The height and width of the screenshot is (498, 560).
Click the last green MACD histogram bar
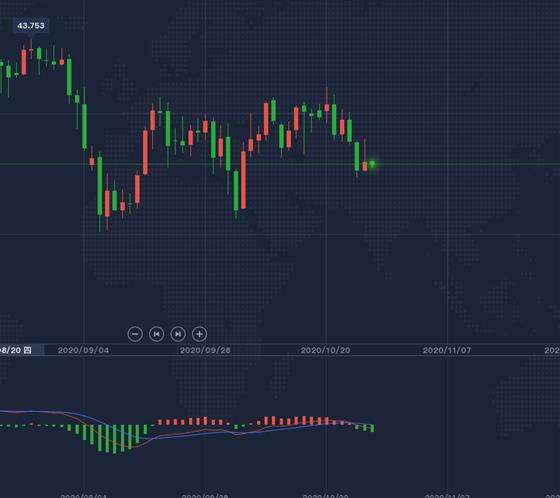(x=372, y=428)
